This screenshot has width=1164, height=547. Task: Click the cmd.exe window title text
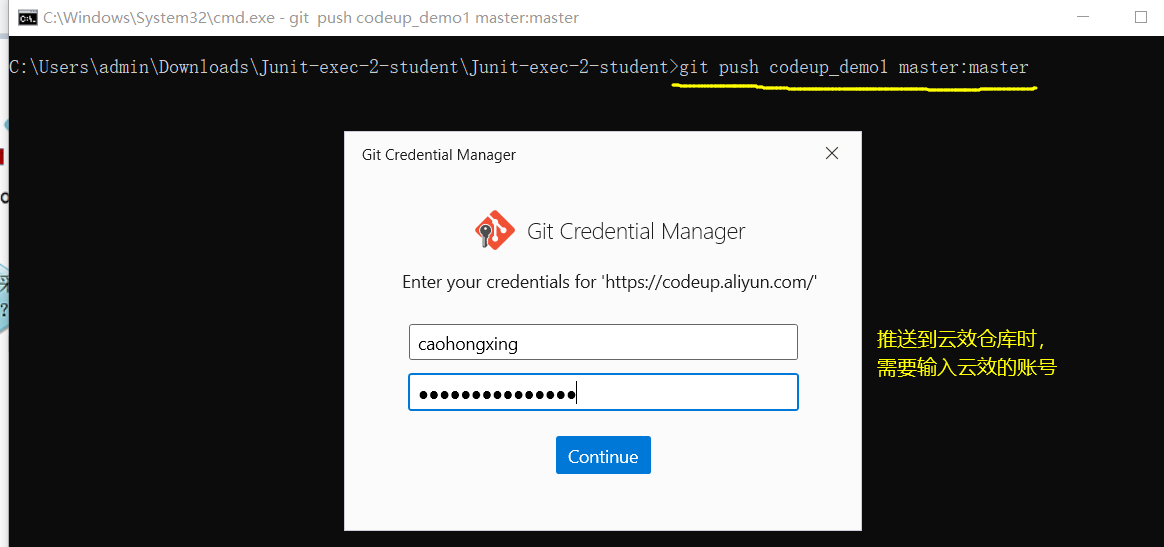[x=311, y=18]
